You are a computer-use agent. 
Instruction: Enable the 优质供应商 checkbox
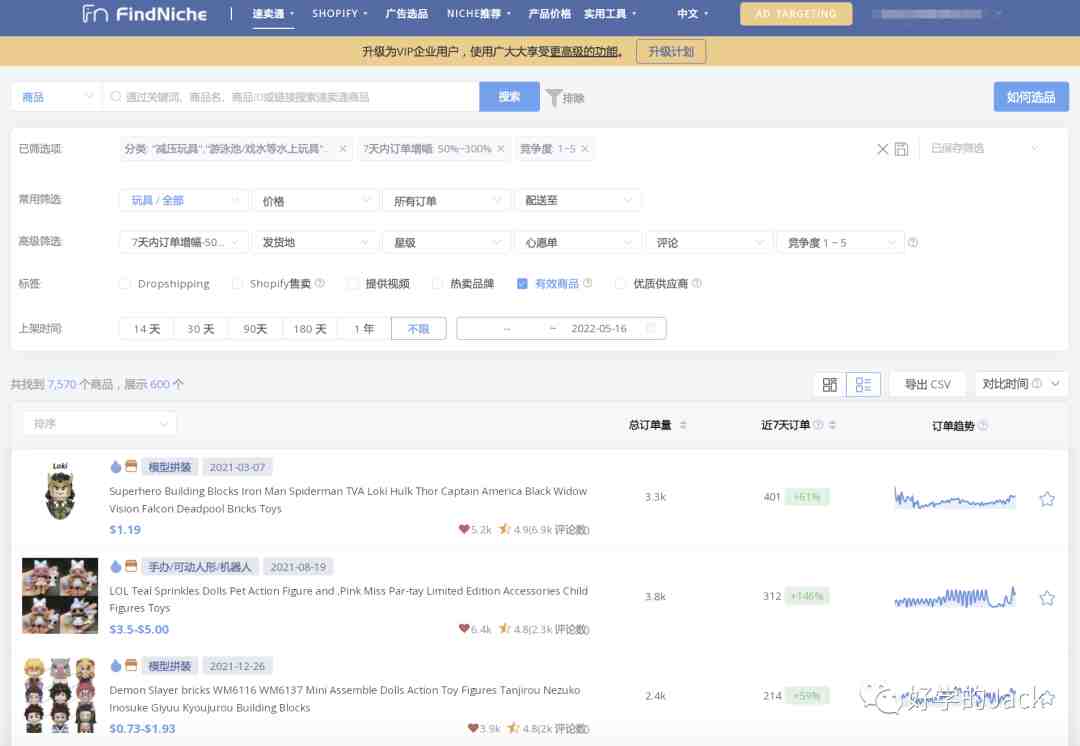point(620,284)
